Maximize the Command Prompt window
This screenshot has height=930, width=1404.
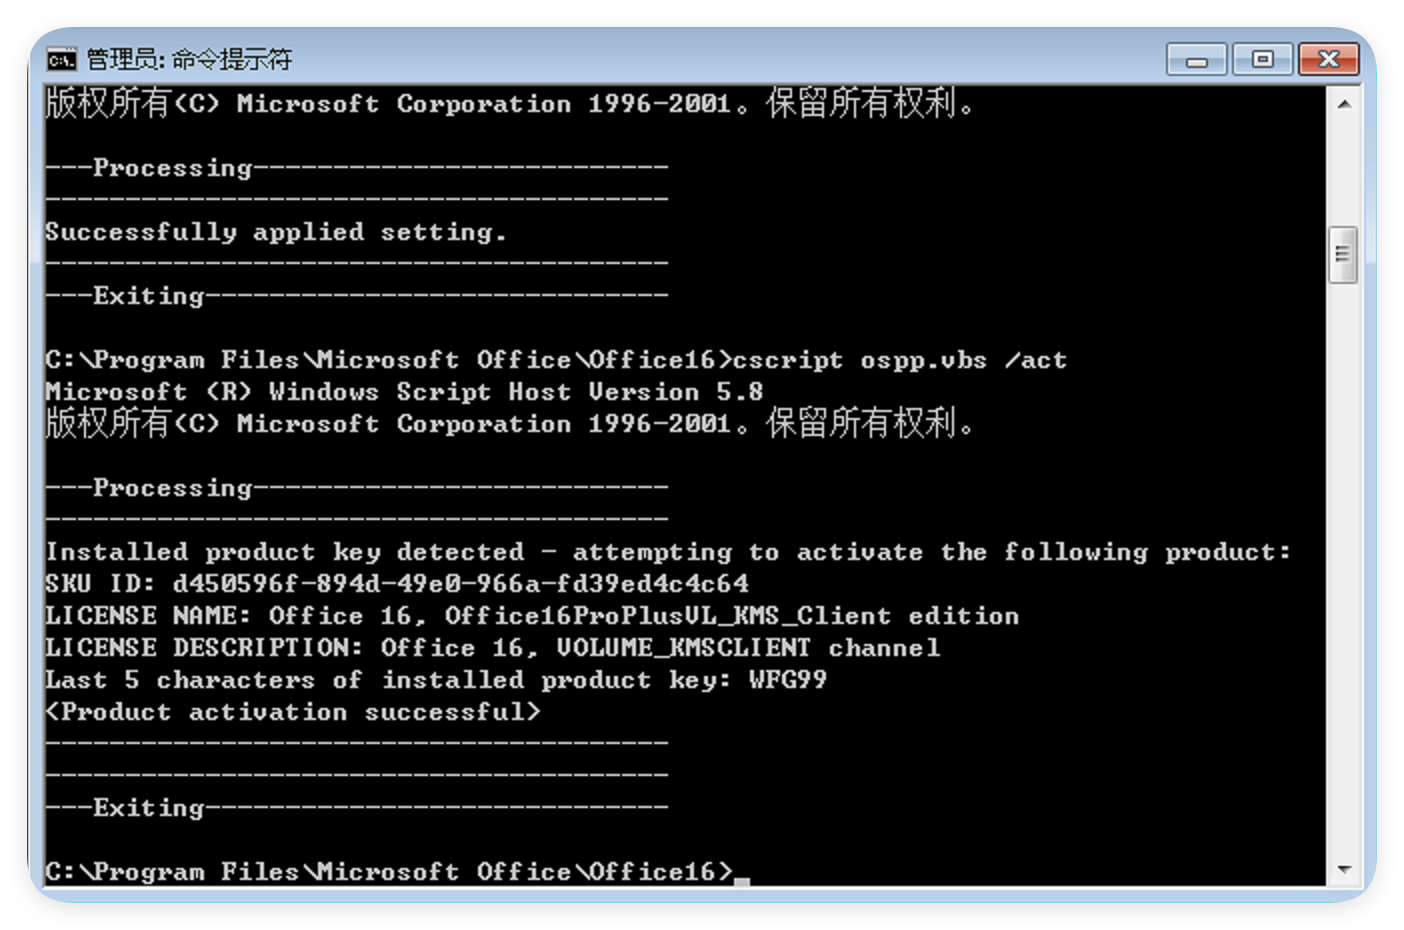pos(1262,60)
